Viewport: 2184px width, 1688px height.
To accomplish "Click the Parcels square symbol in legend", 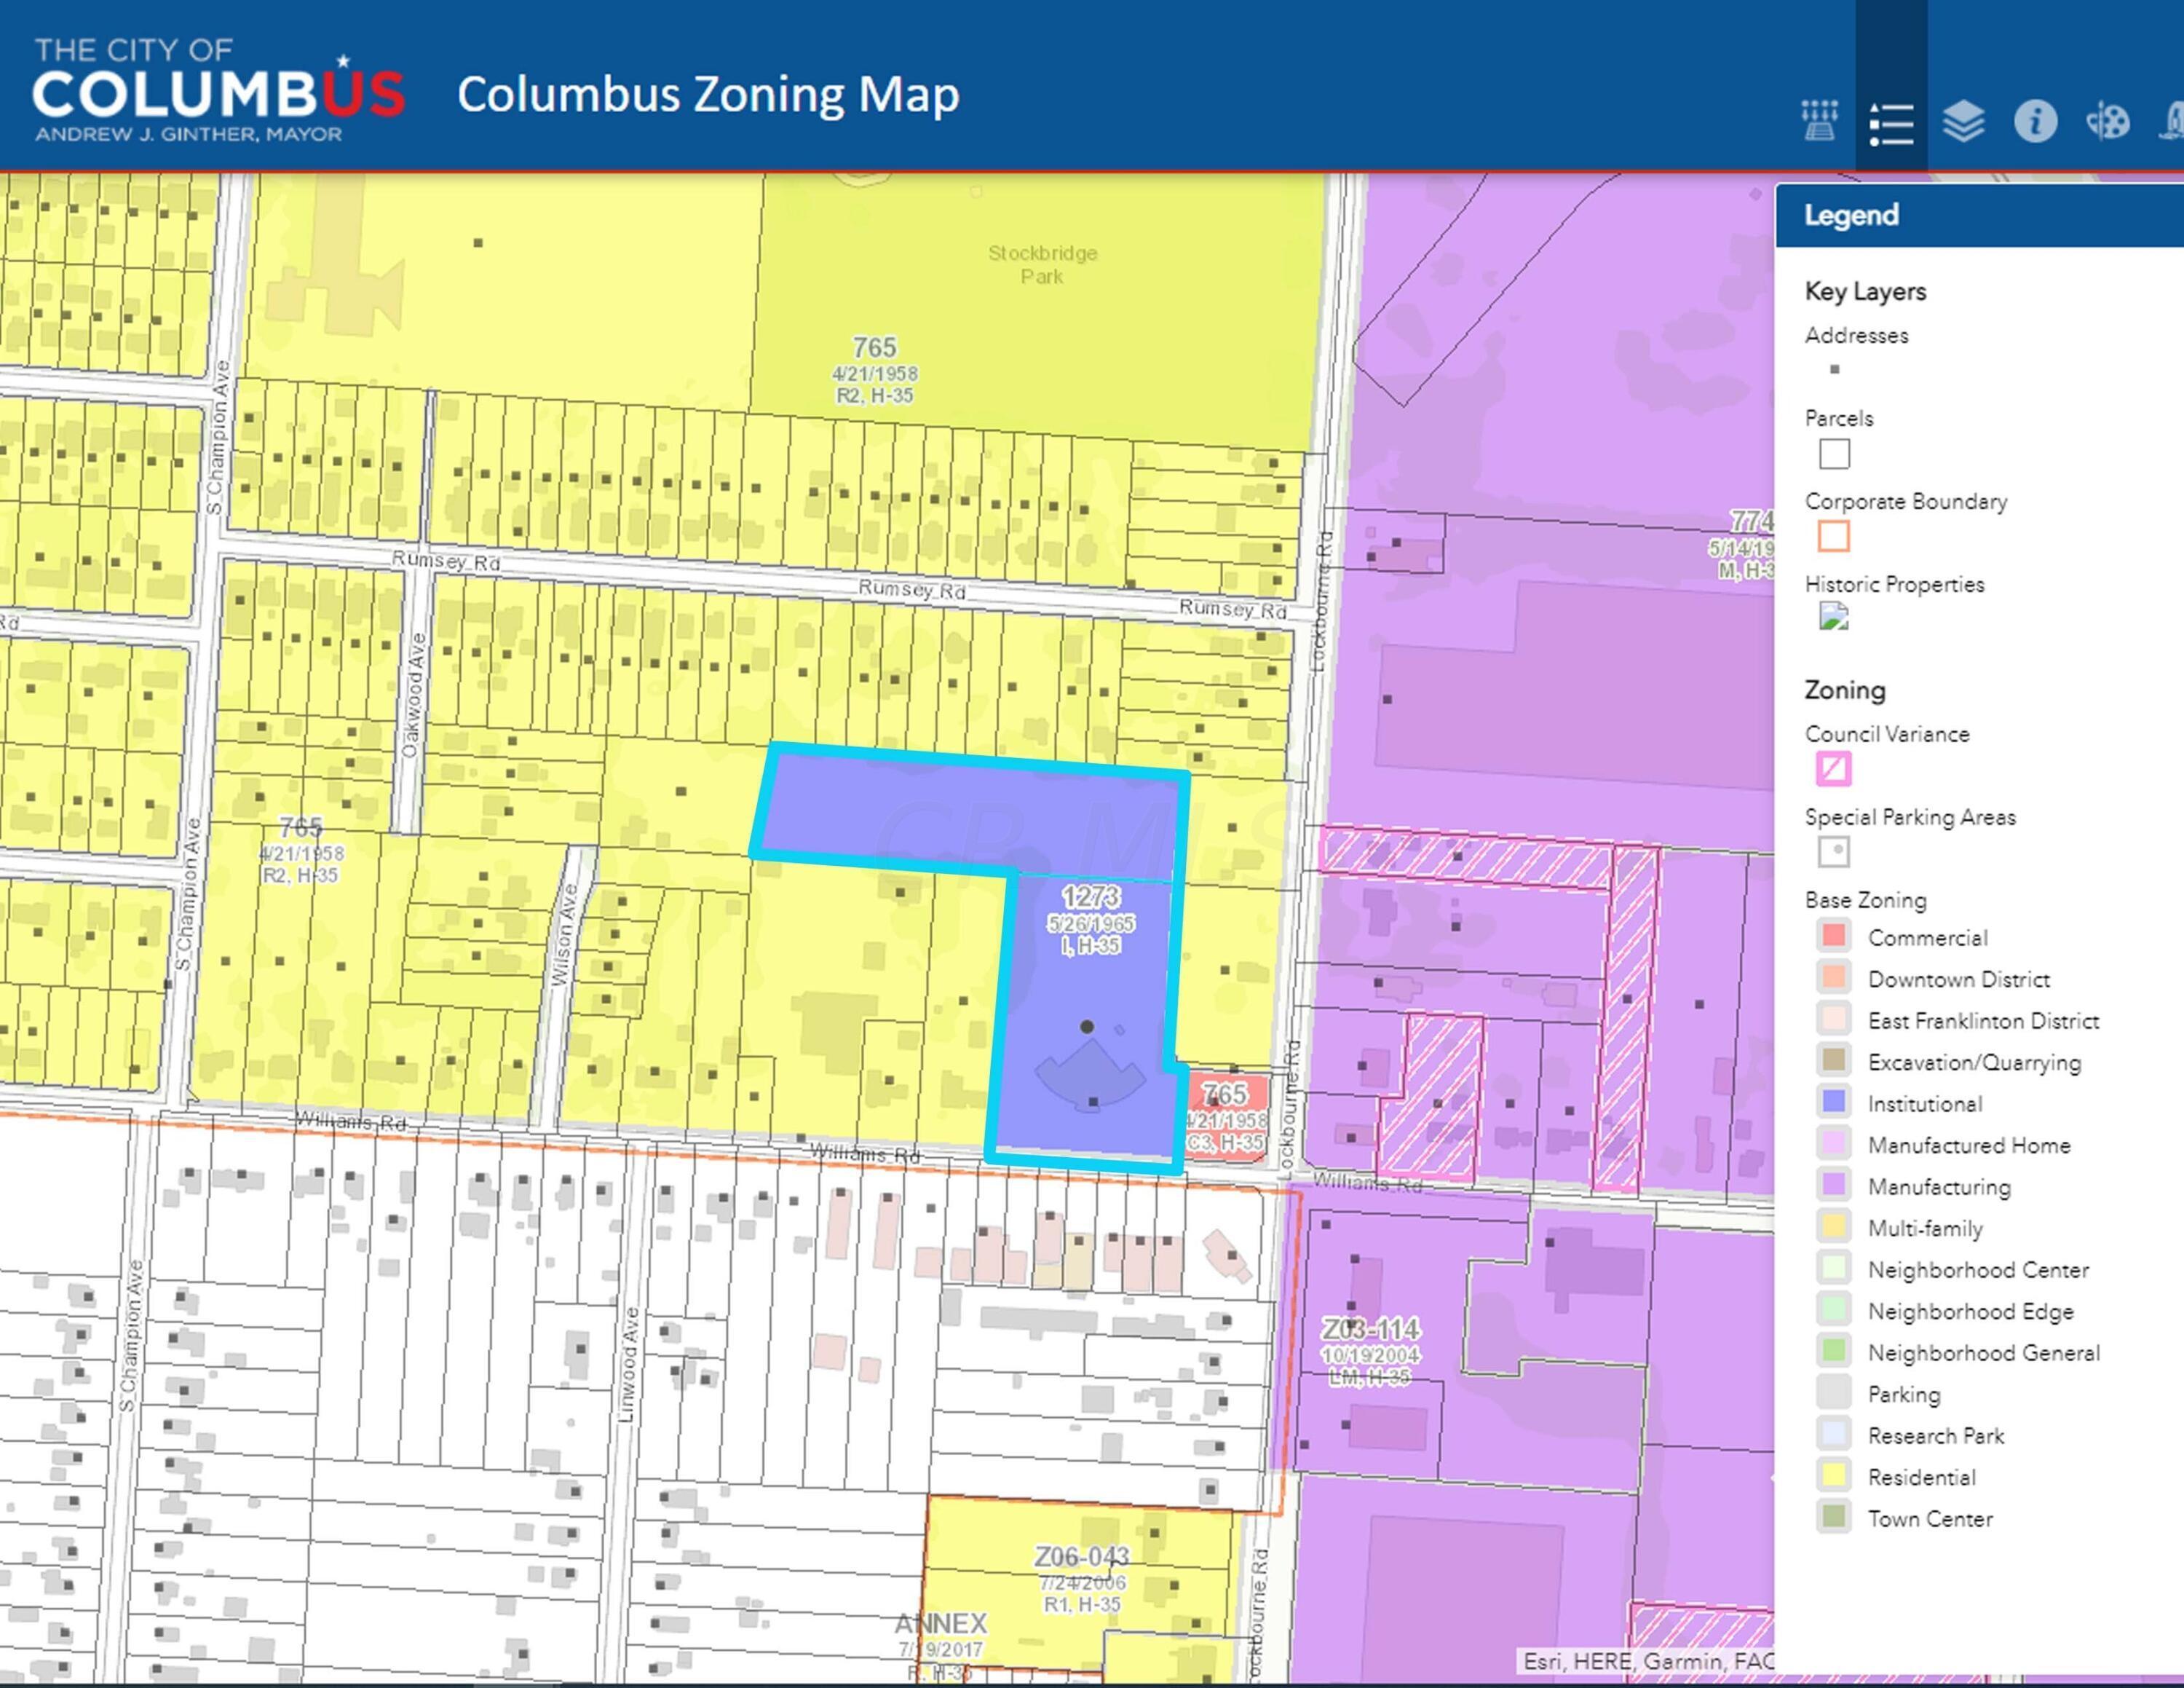I will pyautogui.click(x=1834, y=454).
